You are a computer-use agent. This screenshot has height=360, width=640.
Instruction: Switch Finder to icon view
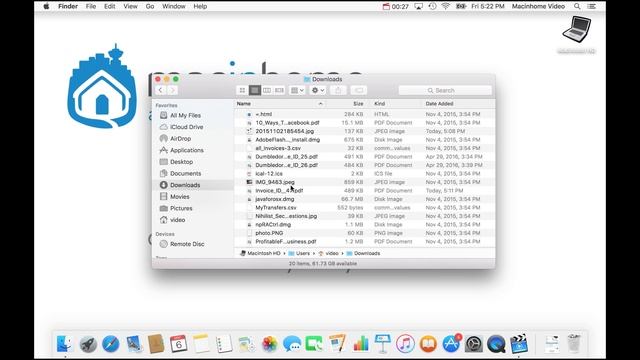point(242,90)
